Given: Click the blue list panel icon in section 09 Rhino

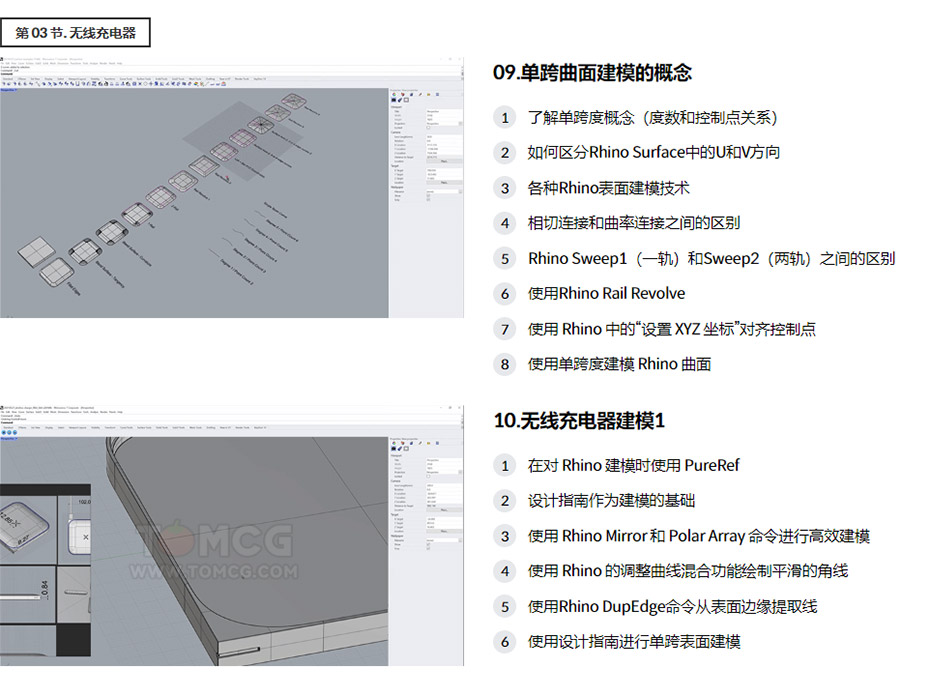Looking at the screenshot, I should click(x=438, y=94).
